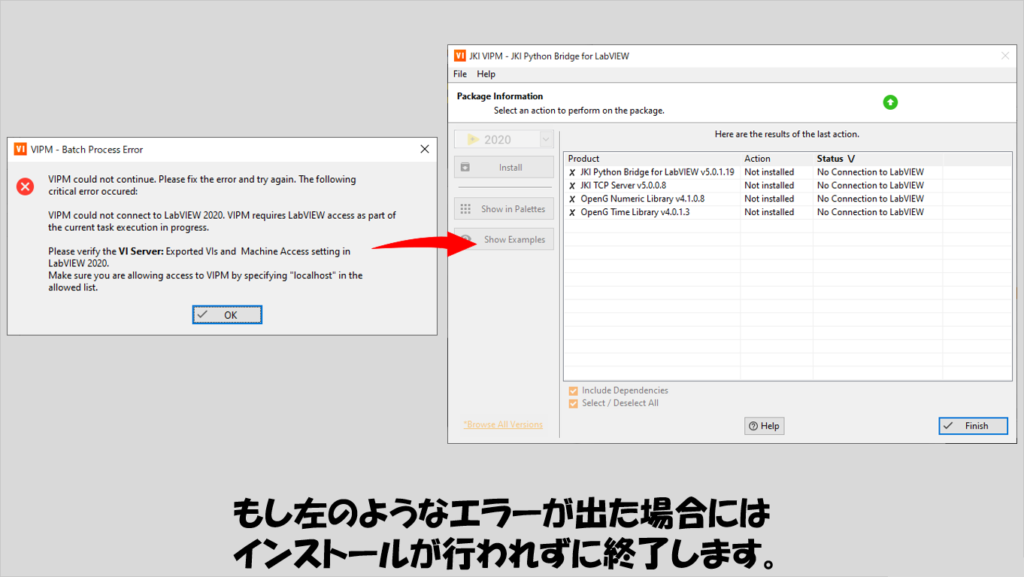Screen dimensions: 1024x577
Task: Open the Help menu
Action: pos(486,74)
